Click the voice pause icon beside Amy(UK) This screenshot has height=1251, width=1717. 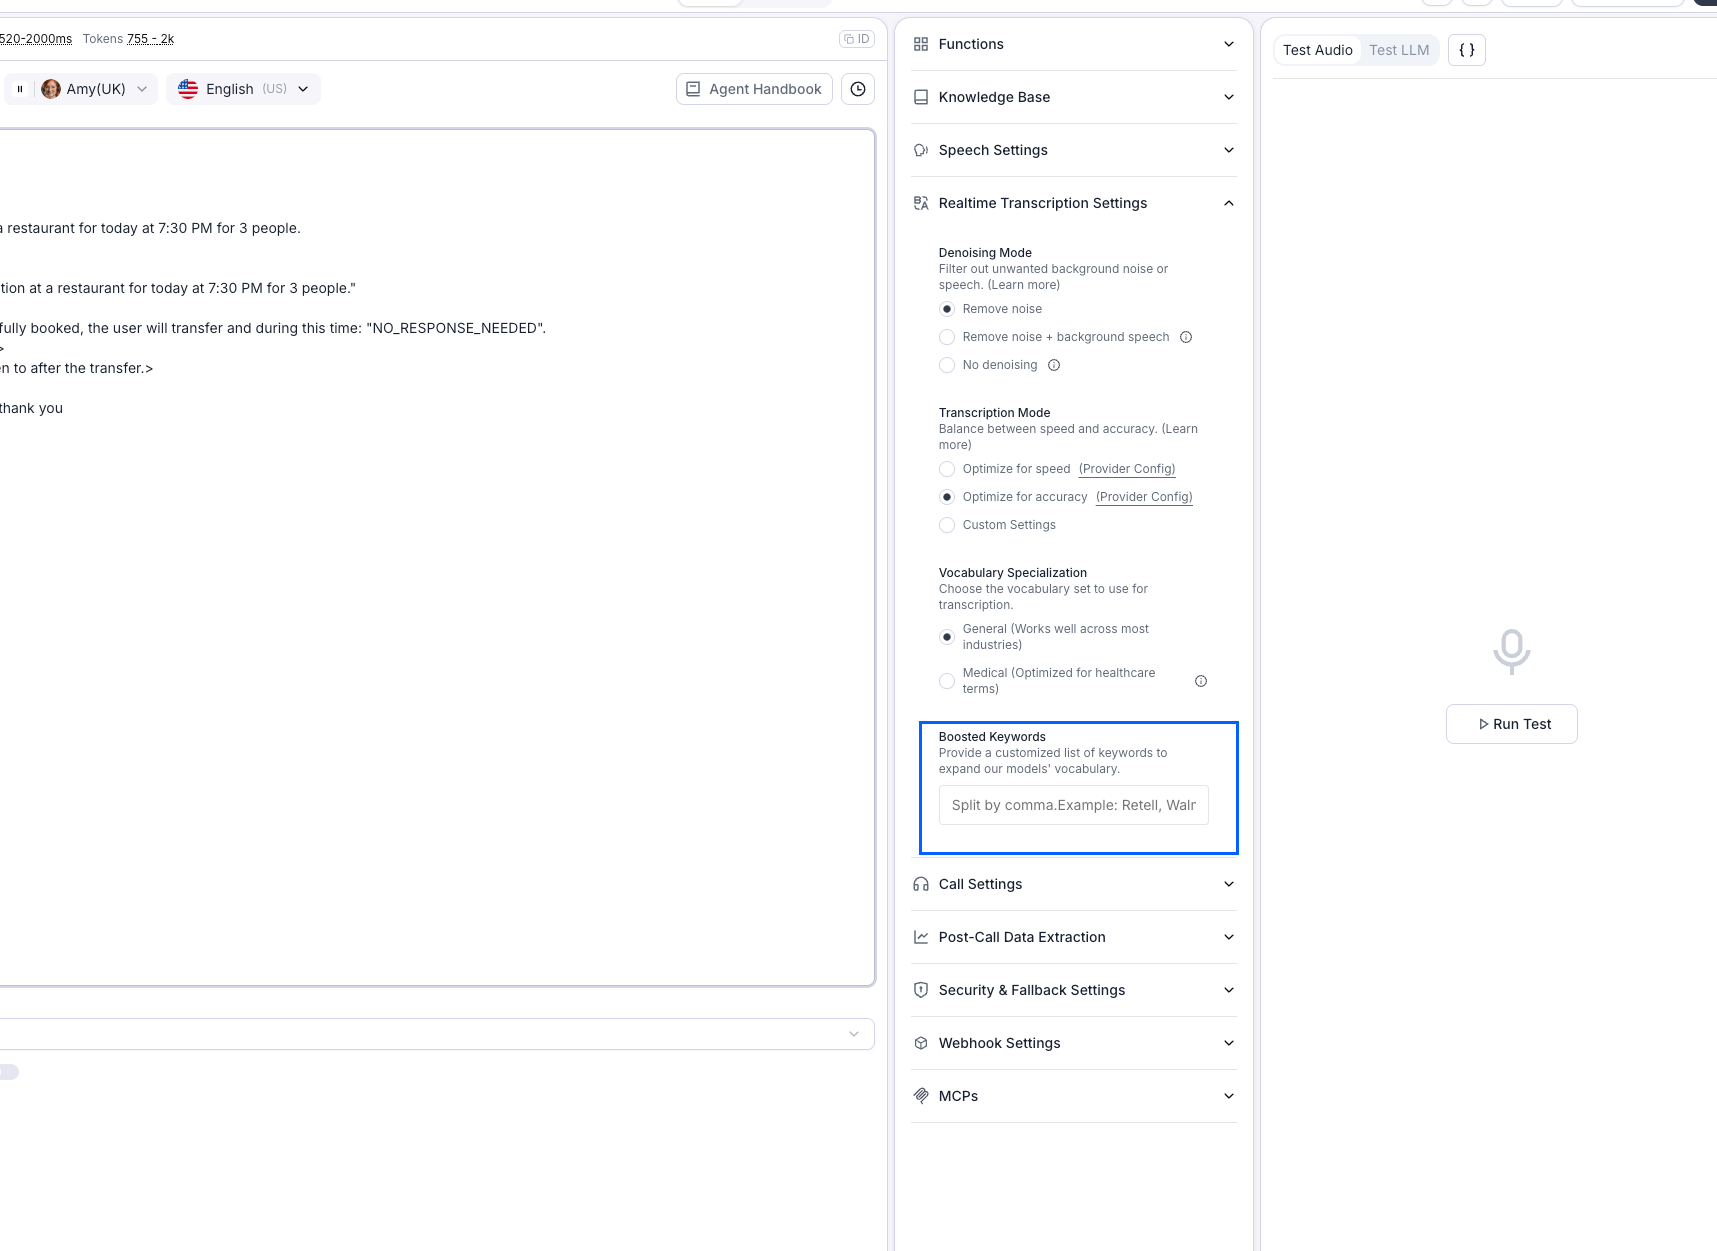click(19, 89)
